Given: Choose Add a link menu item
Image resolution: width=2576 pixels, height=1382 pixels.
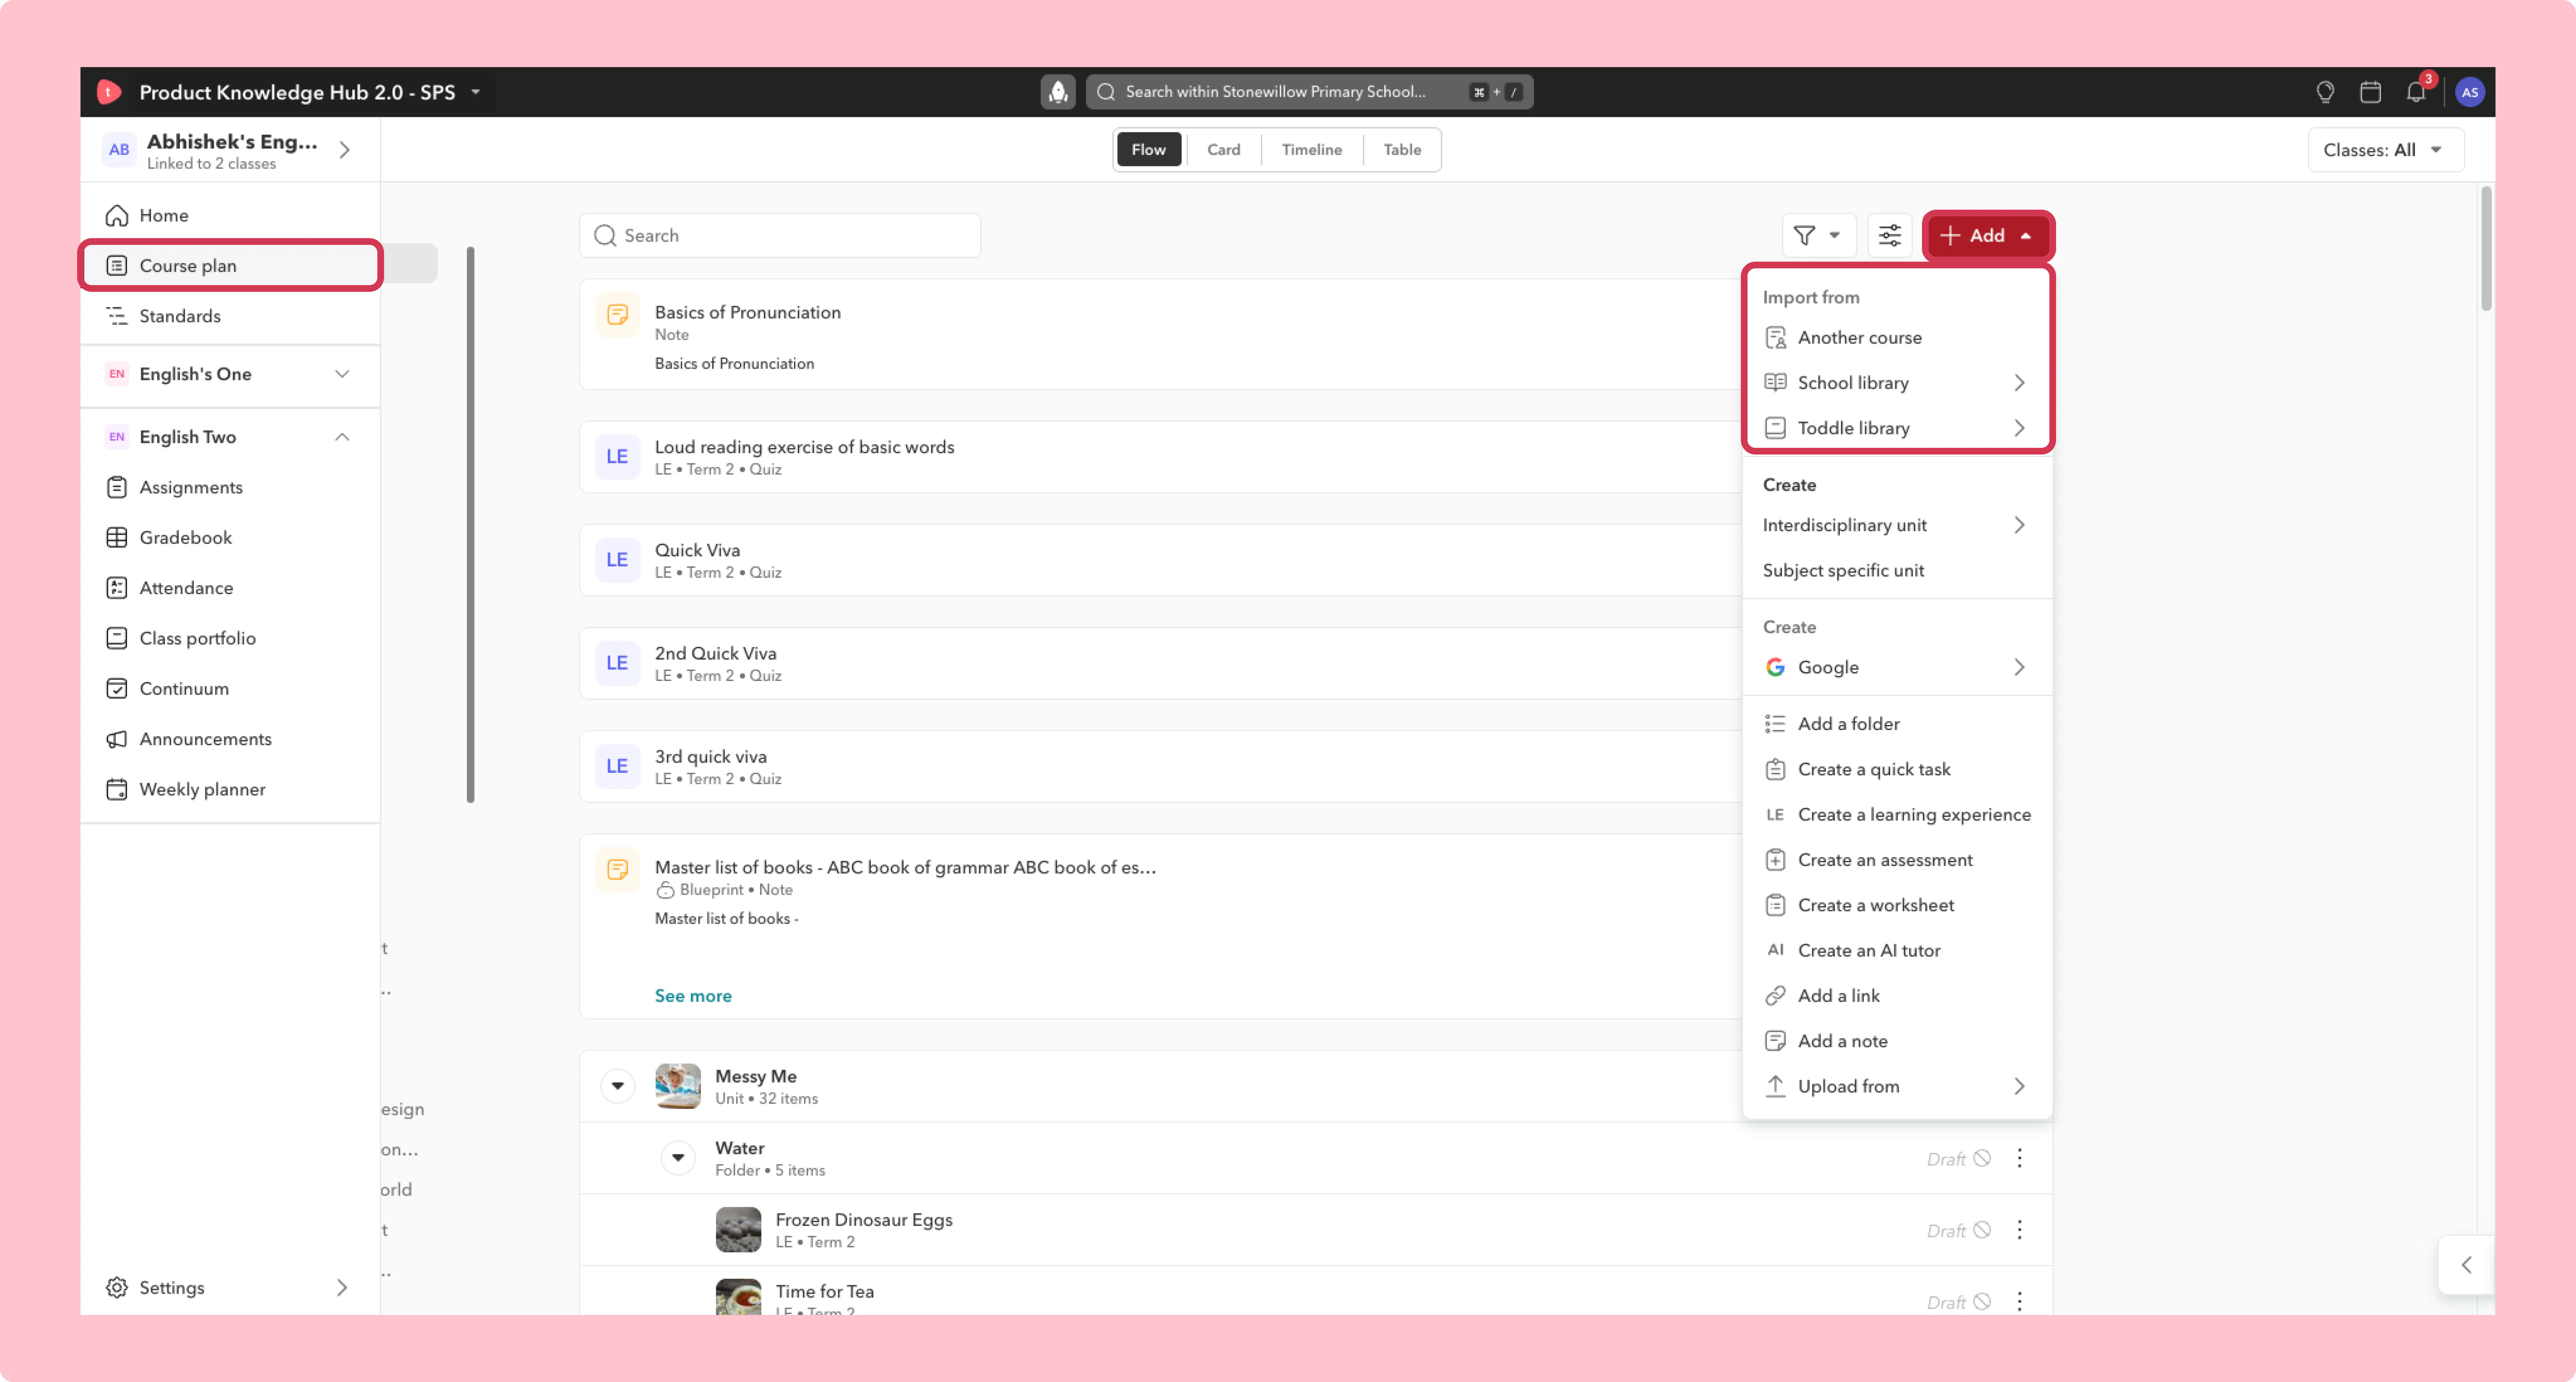Looking at the screenshot, I should (x=1897, y=995).
